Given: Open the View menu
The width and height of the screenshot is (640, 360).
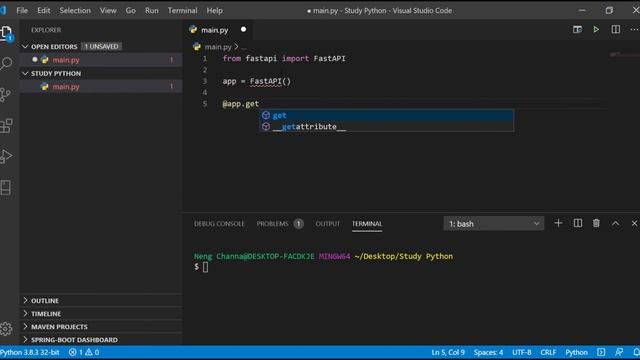Looking at the screenshot, I should pos(108,11).
